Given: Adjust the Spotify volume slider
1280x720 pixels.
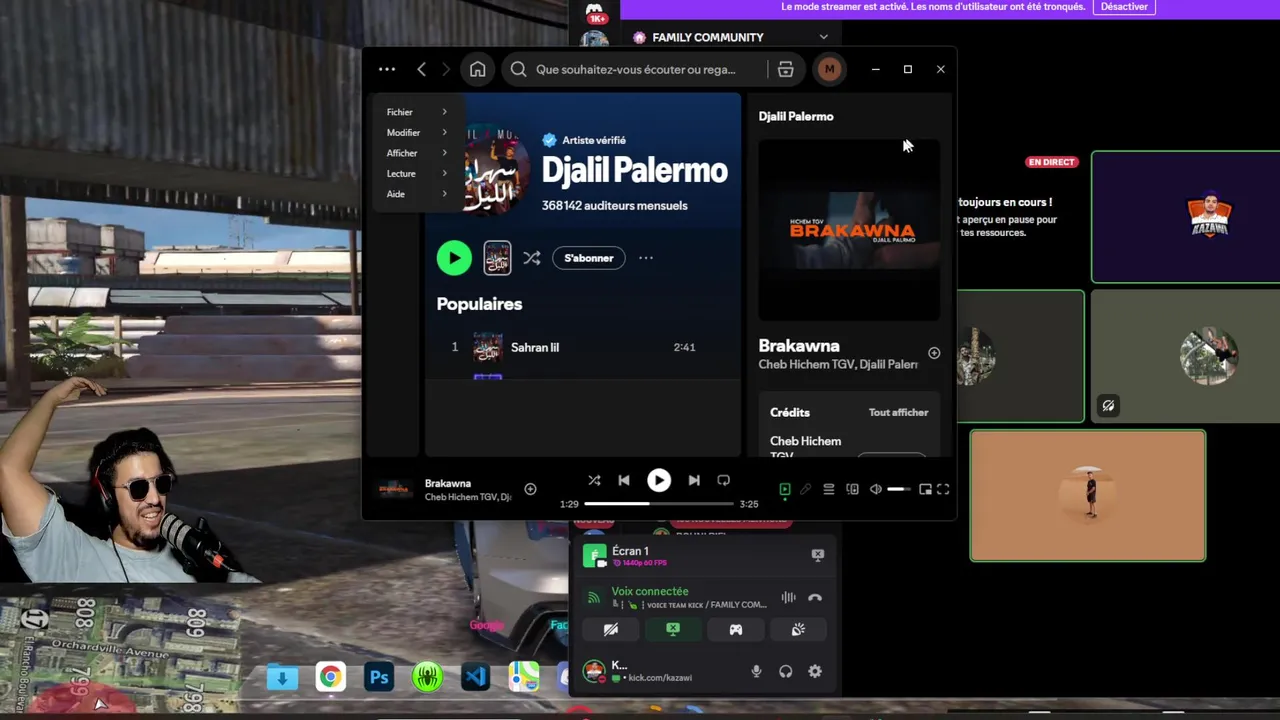Looking at the screenshot, I should pos(899,489).
